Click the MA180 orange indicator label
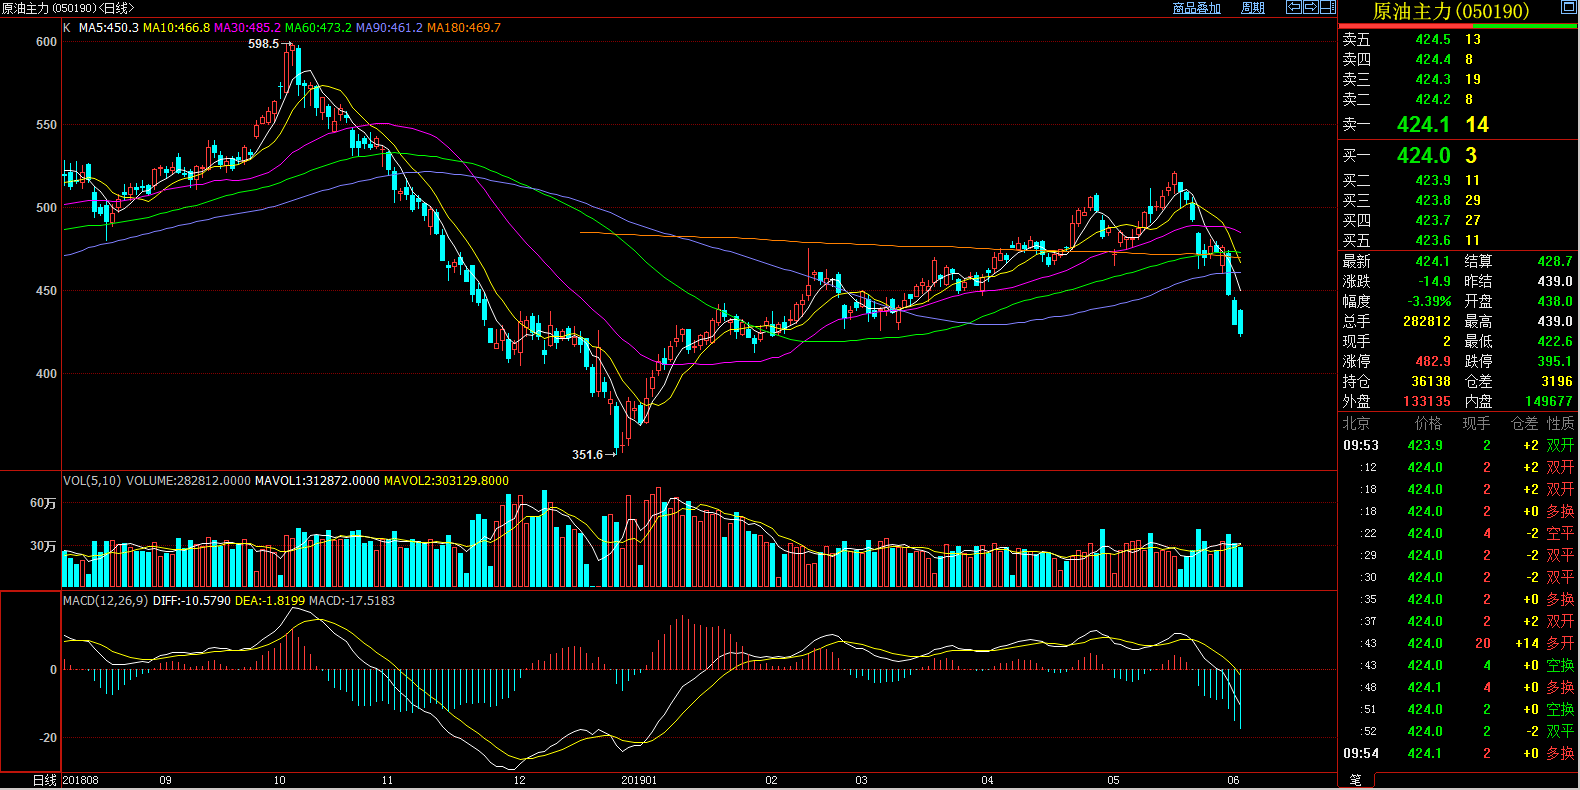This screenshot has height=790, width=1580. point(464,28)
